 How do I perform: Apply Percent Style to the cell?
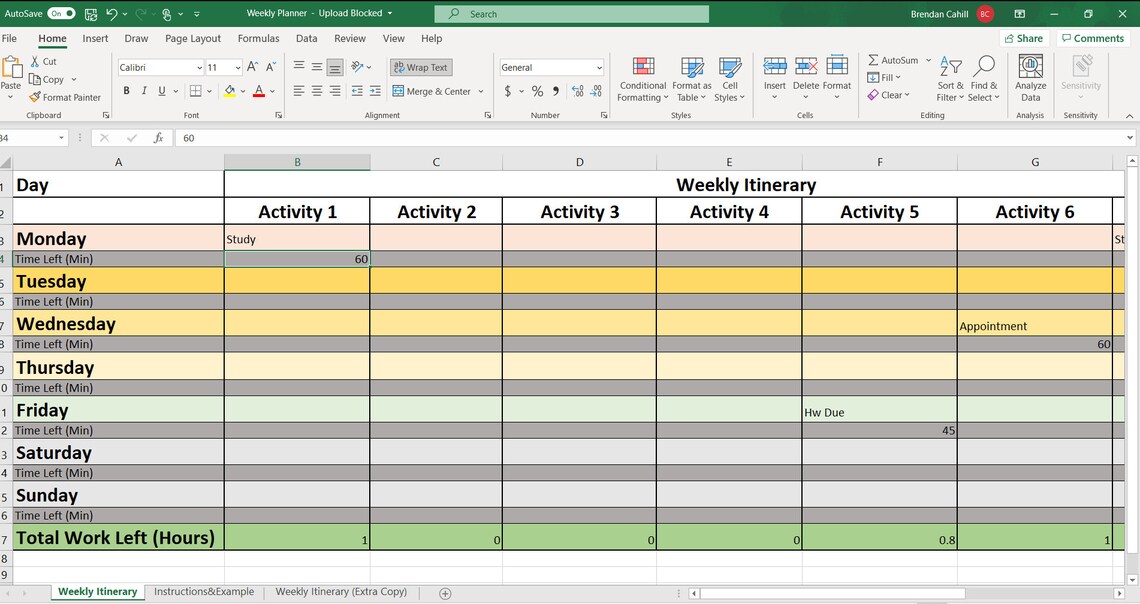pos(537,91)
